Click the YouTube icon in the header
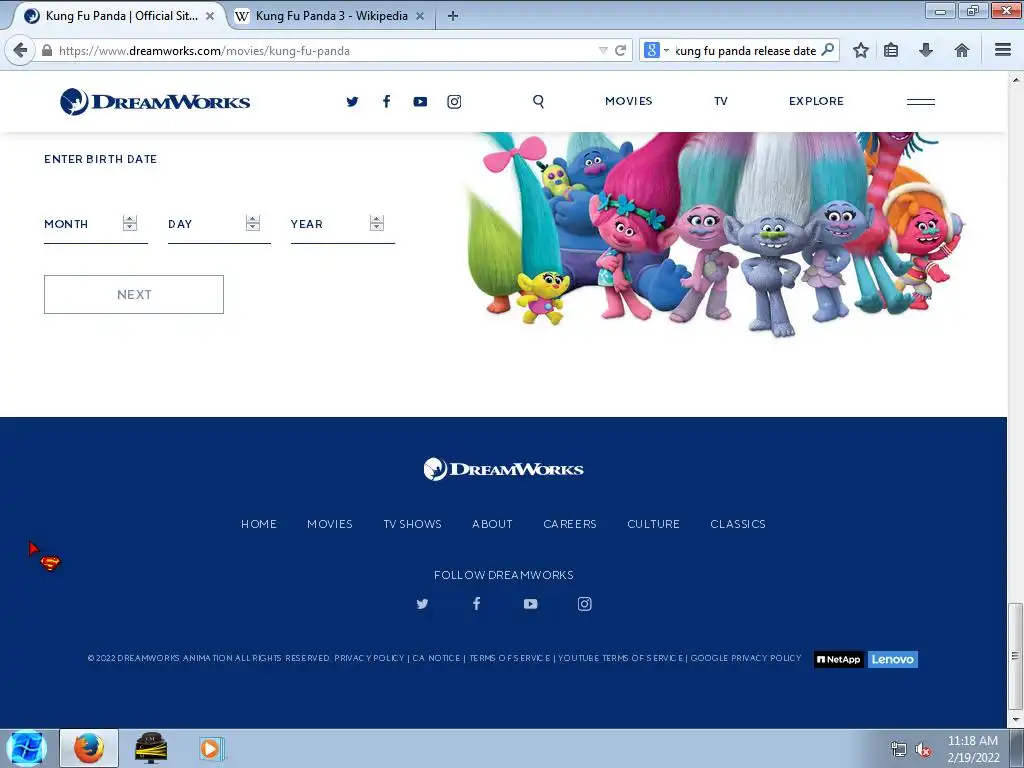 (x=420, y=101)
